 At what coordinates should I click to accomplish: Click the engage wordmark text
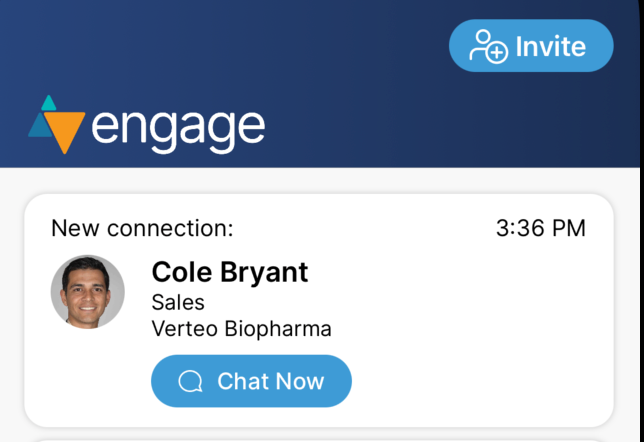coord(178,127)
